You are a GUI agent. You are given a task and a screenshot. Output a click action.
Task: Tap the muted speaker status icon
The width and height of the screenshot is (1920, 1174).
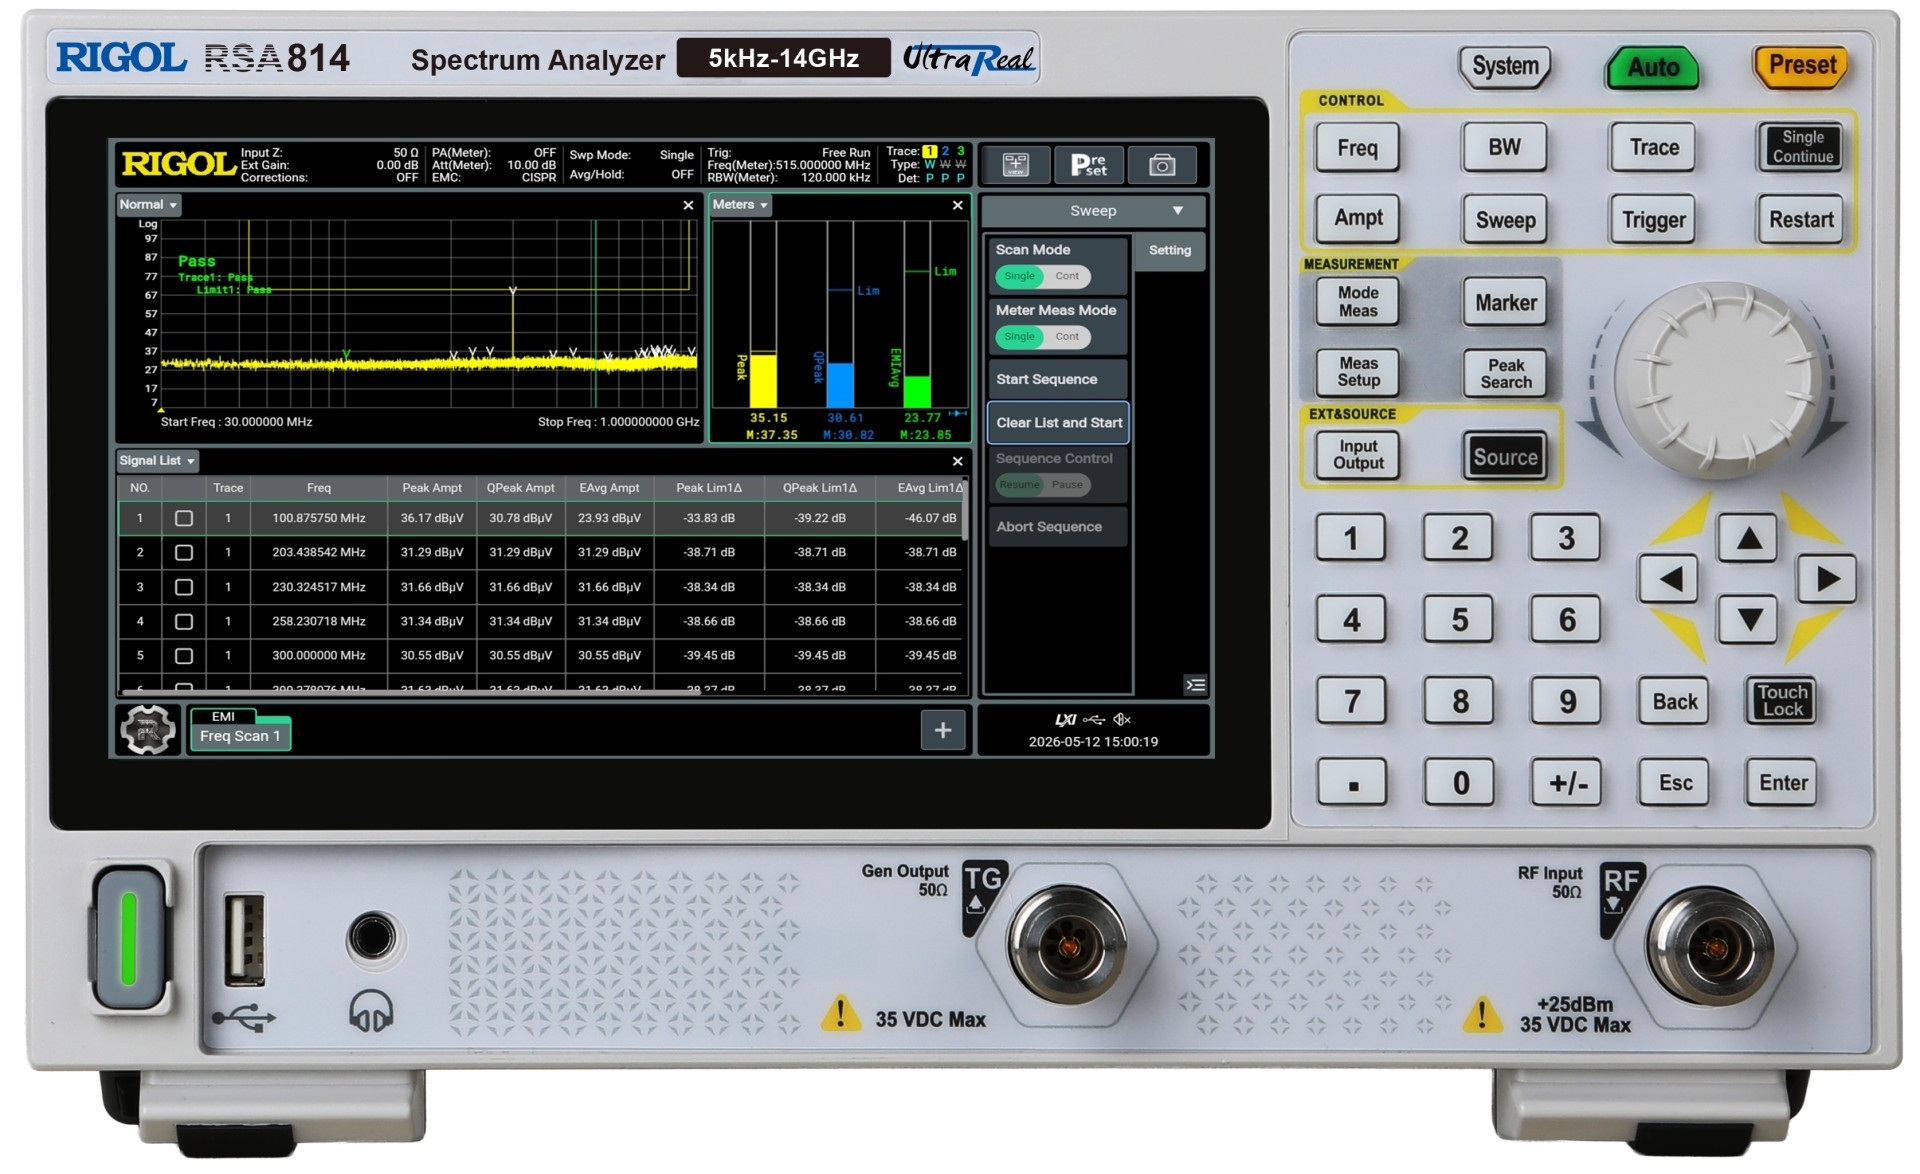click(x=1122, y=719)
